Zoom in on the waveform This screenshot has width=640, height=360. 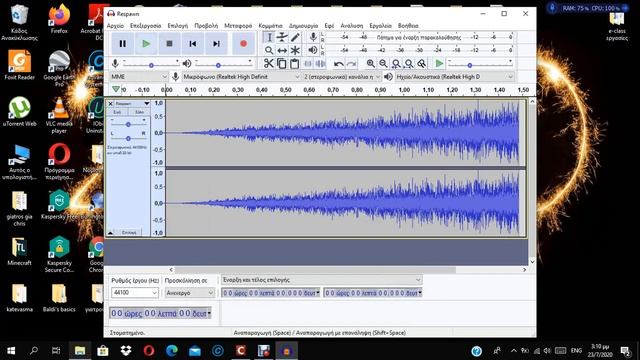pos(370,64)
